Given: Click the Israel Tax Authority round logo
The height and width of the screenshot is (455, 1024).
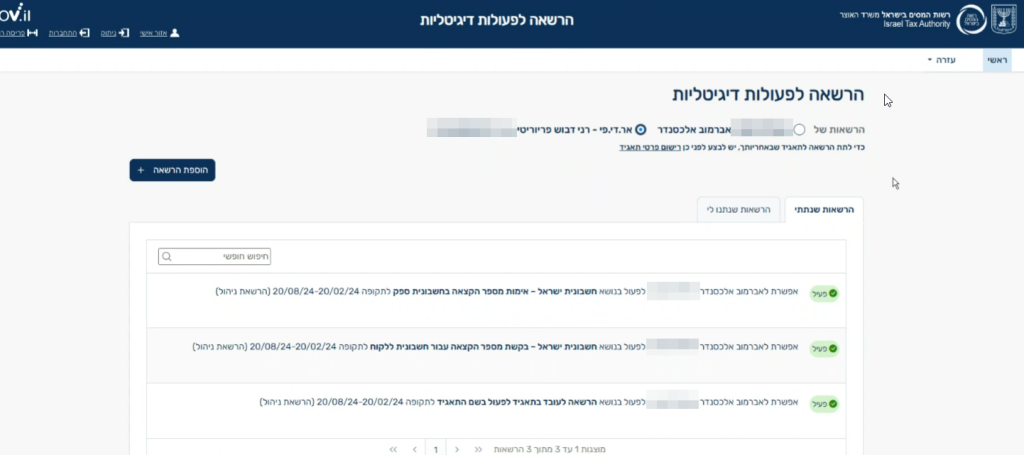Looking at the screenshot, I should coord(971,20).
